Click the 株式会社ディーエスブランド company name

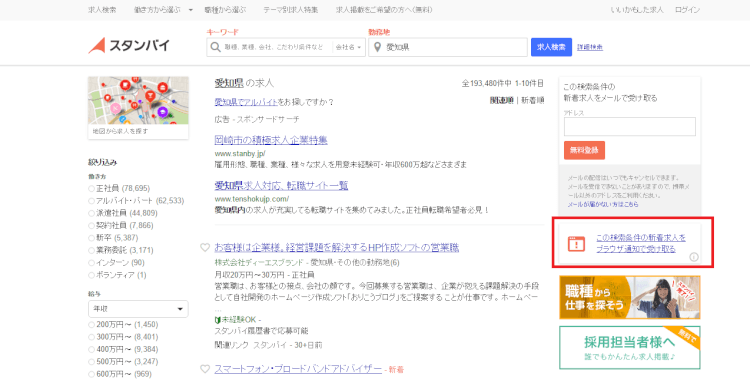259,262
